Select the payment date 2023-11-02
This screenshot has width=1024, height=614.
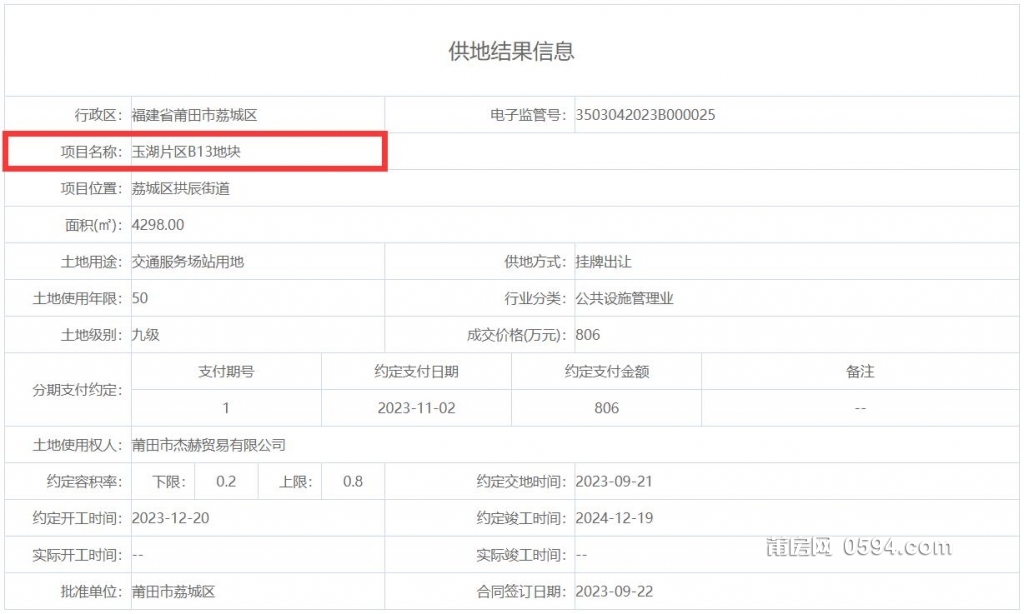(417, 408)
